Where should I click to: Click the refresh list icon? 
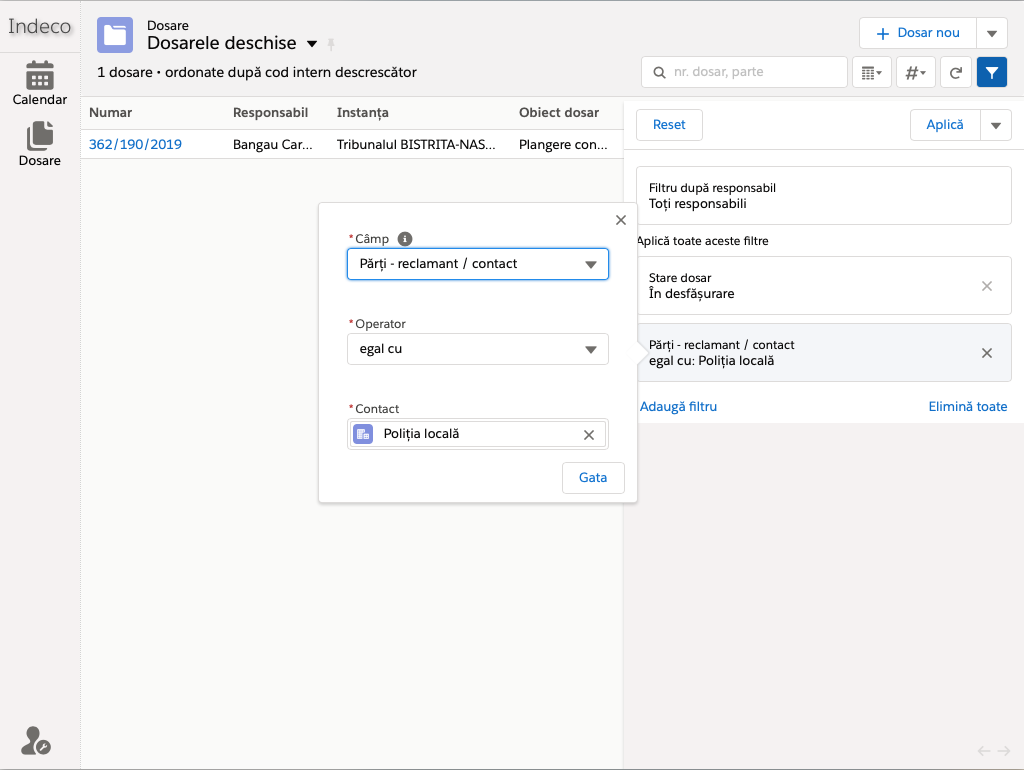coord(955,72)
